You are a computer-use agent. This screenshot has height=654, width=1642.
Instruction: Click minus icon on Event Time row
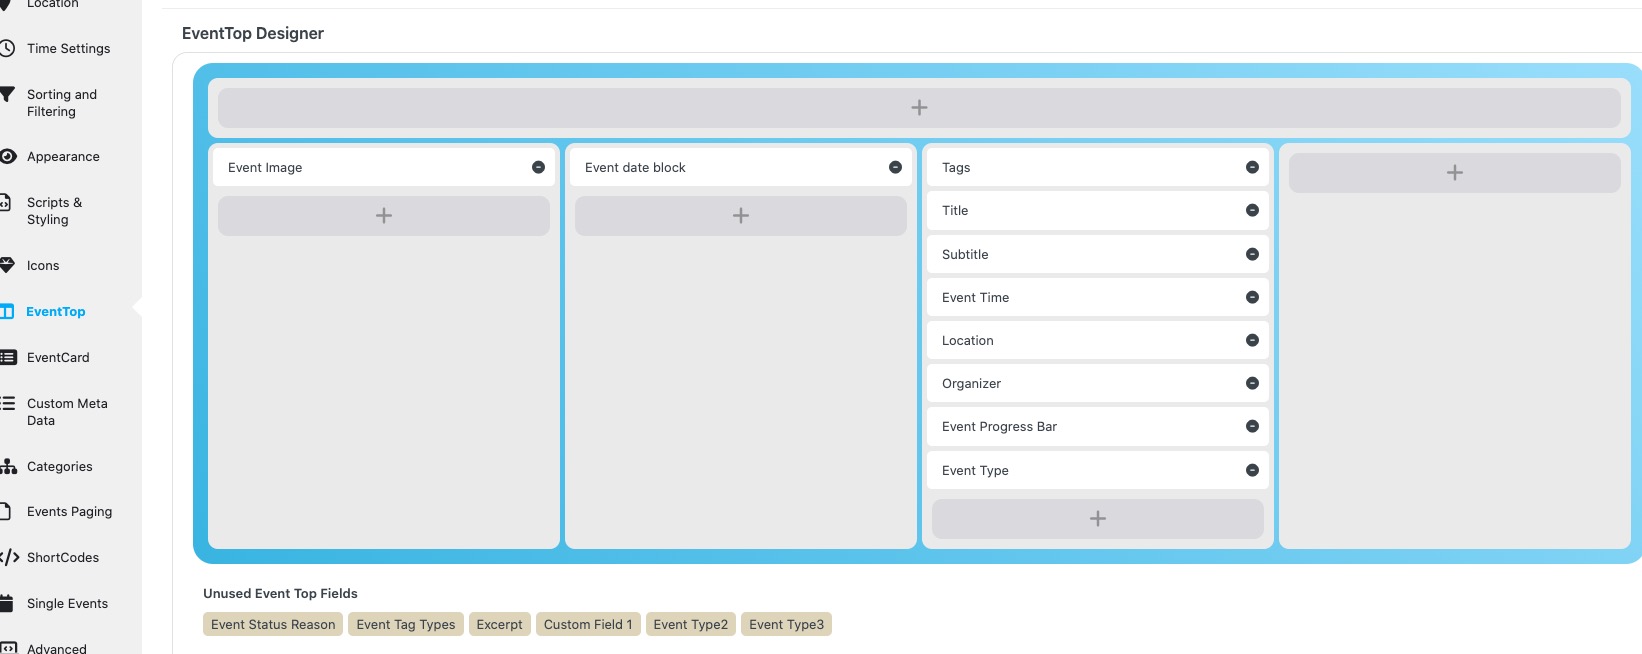pyautogui.click(x=1252, y=298)
